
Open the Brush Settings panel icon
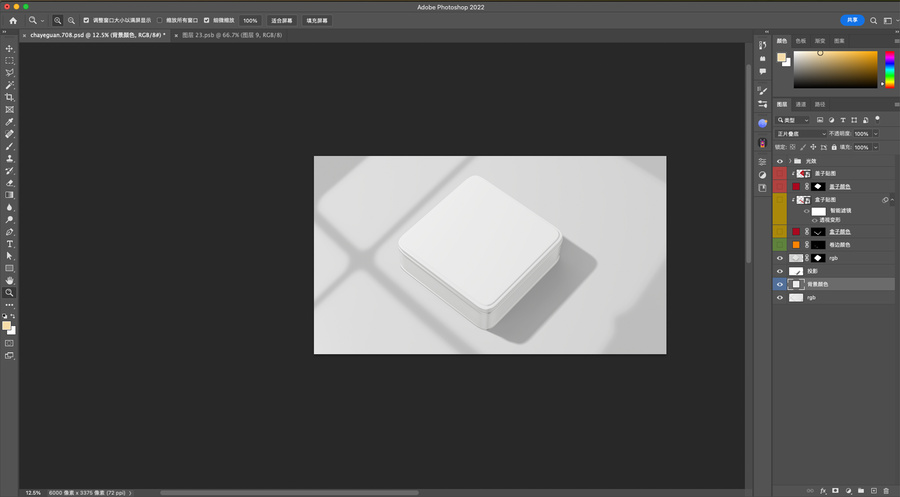tap(762, 91)
